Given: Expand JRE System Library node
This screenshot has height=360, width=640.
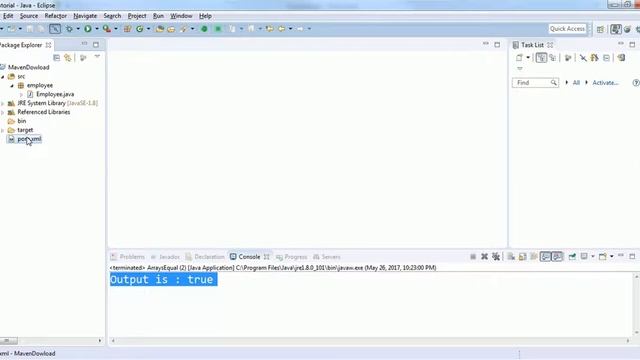Looking at the screenshot, I should pos(2,103).
